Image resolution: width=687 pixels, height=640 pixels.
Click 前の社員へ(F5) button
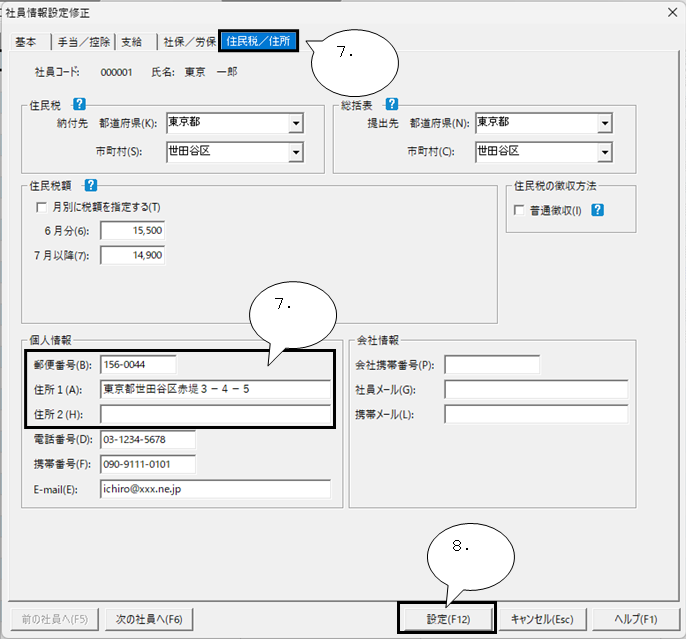[x=55, y=619]
